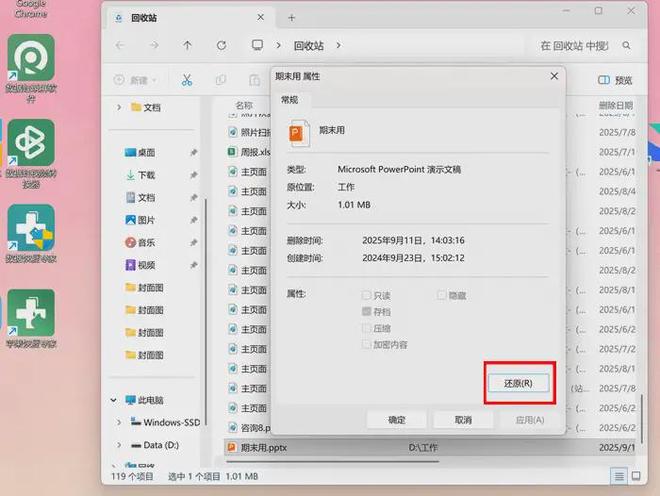
Task: Click the pin icon beside 下载
Action: (x=193, y=175)
